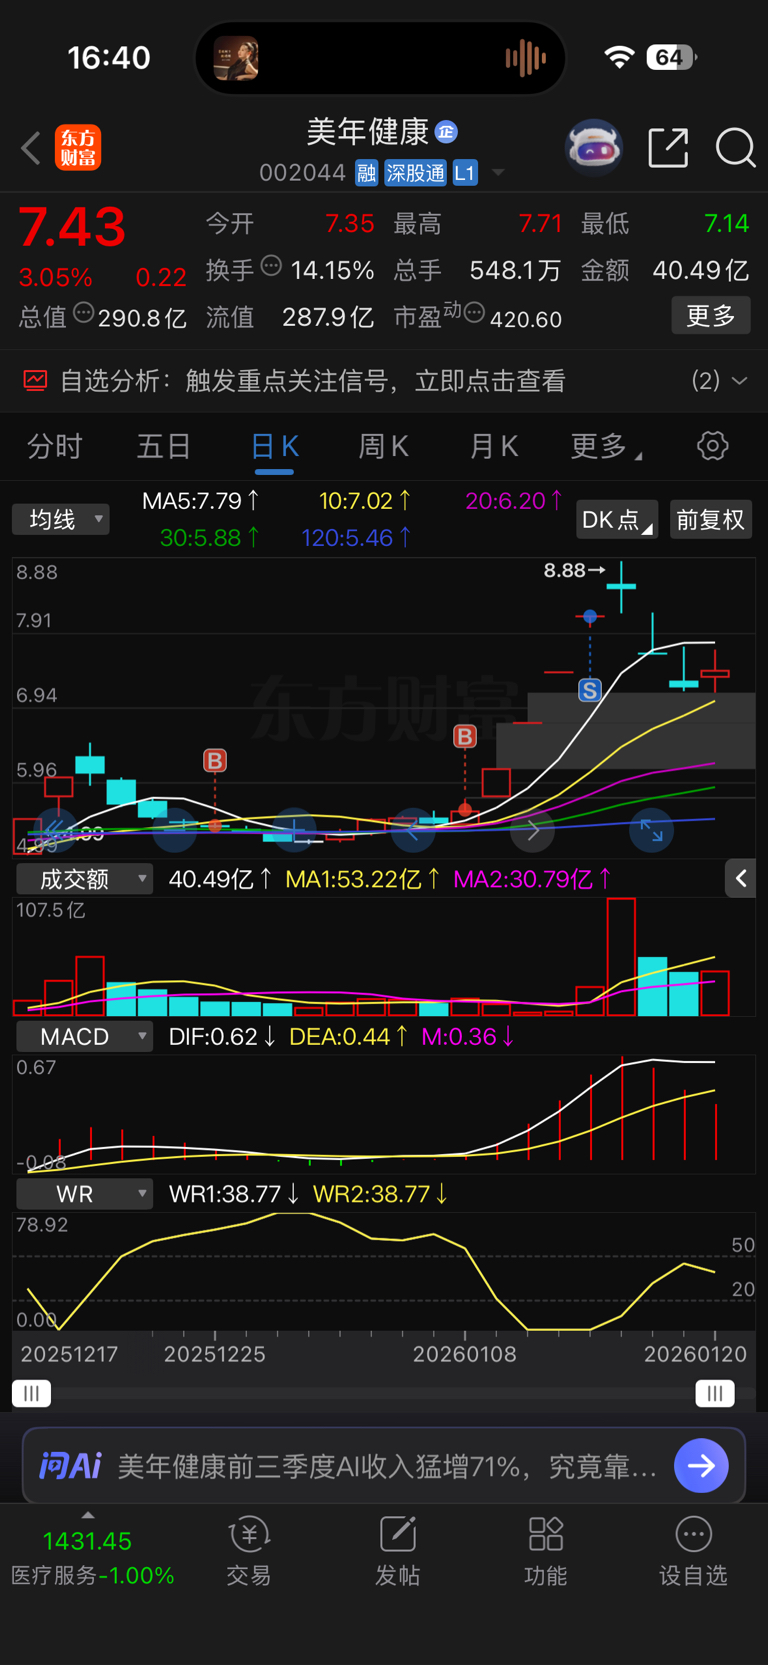The width and height of the screenshot is (769, 1665).
Task: Tap the share export icon
Action: pos(668,148)
